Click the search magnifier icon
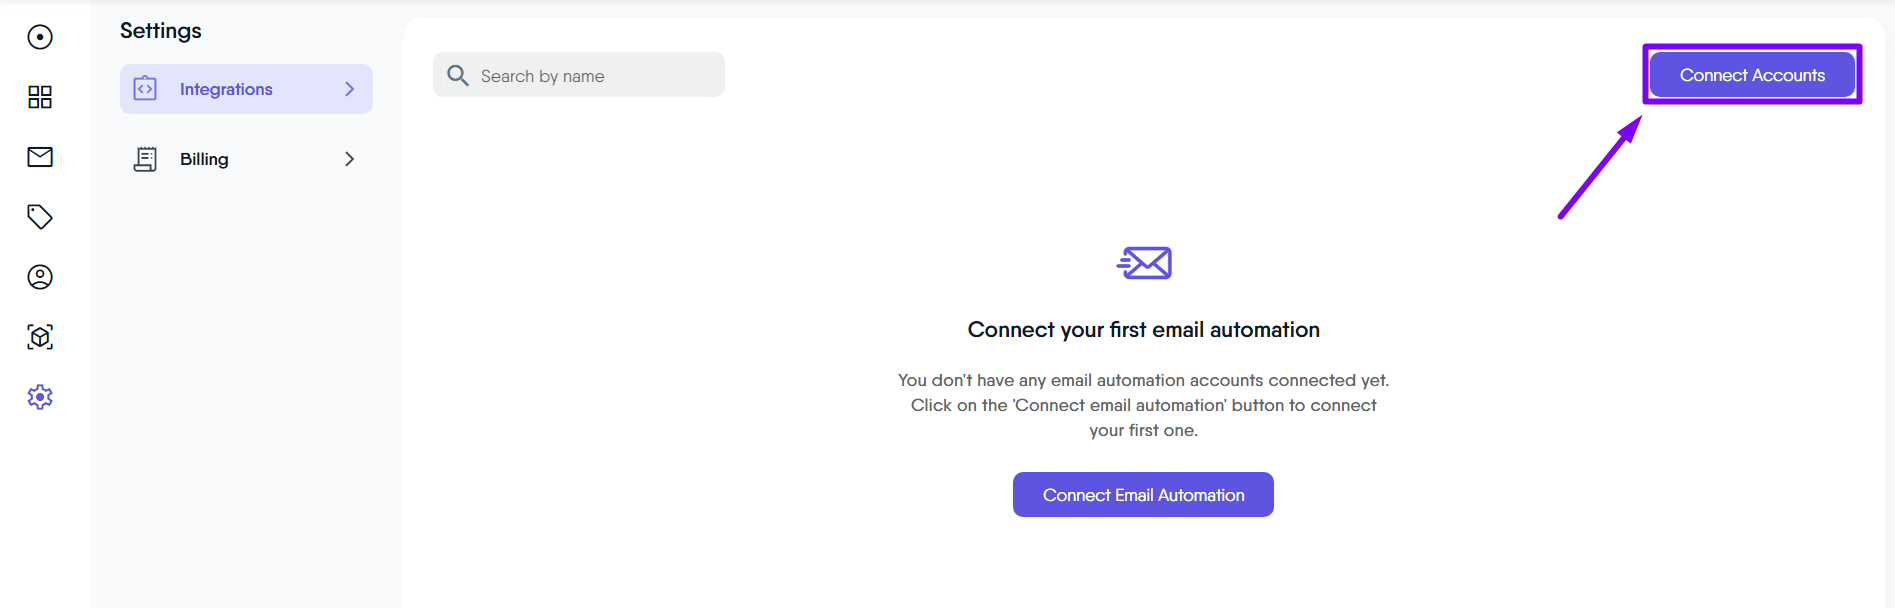 [458, 75]
